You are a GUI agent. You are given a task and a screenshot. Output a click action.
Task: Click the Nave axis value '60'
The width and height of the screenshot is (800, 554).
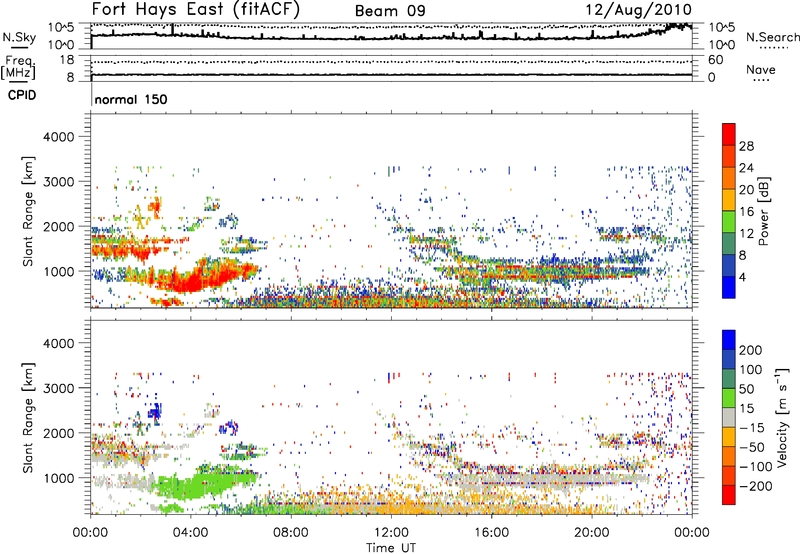(715, 60)
